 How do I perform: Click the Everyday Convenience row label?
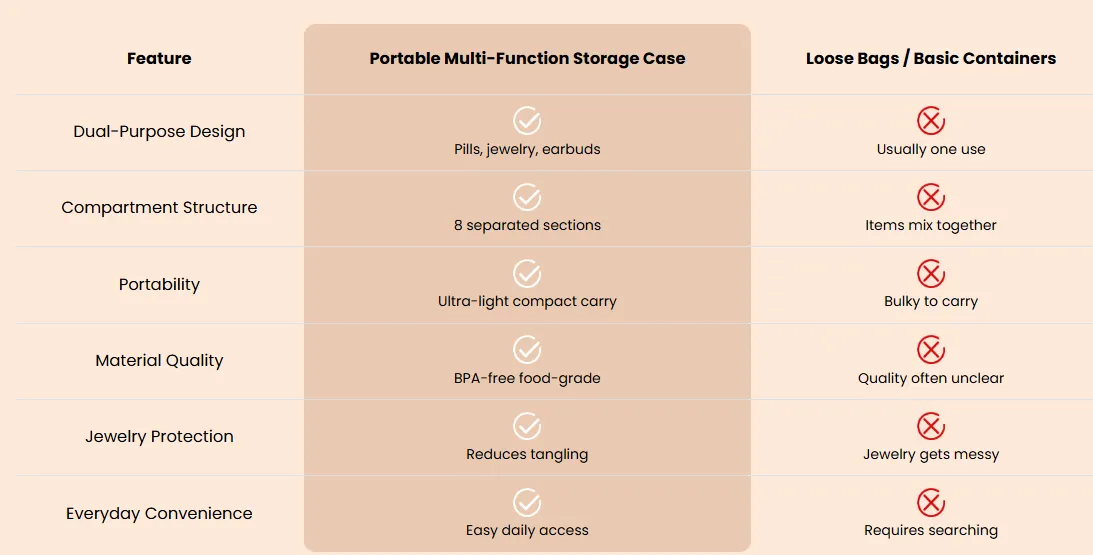[x=159, y=513]
